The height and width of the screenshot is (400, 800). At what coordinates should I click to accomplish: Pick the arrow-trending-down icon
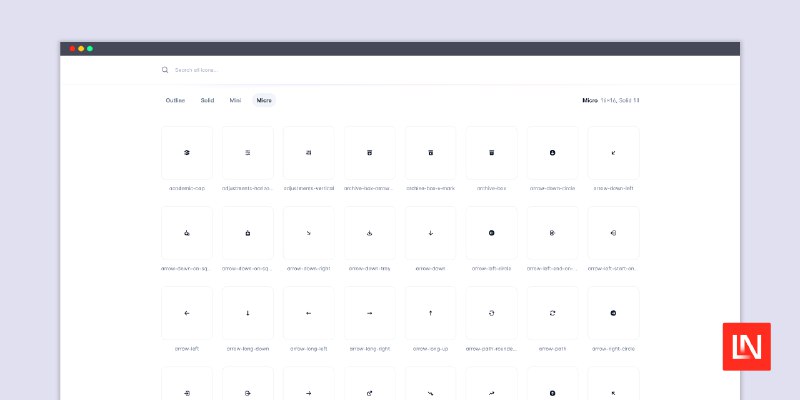coord(431,384)
